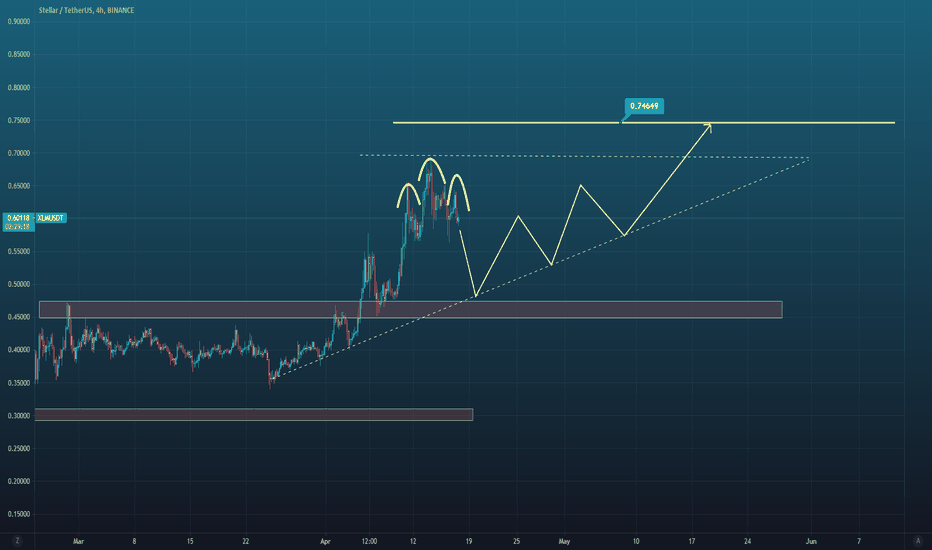Click the 0.45000 price axis label
The height and width of the screenshot is (550, 932).
click(x=18, y=317)
